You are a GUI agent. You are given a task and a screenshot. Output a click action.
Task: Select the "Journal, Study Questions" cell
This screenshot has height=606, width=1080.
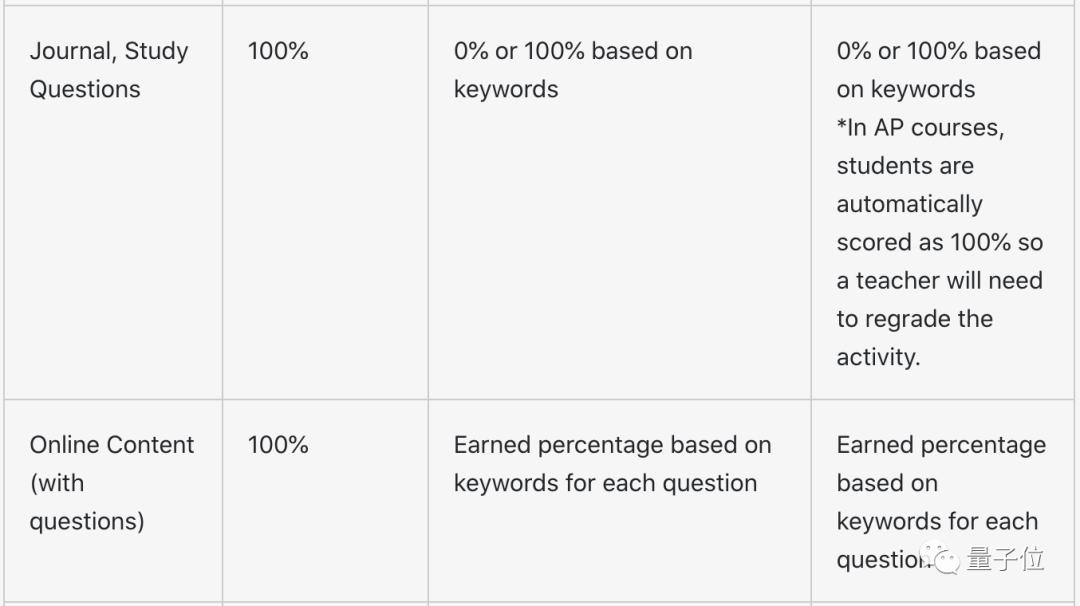click(x=109, y=70)
